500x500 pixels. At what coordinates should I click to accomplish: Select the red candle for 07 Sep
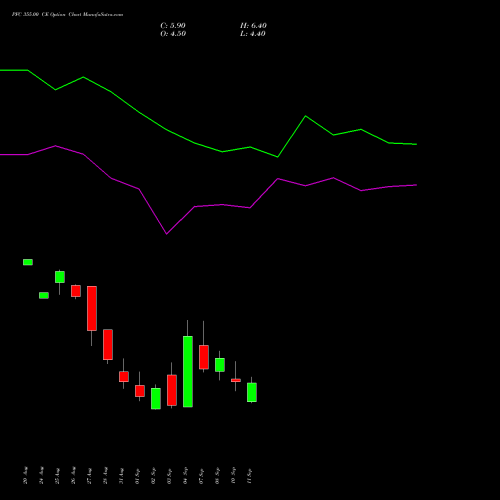coord(204,357)
